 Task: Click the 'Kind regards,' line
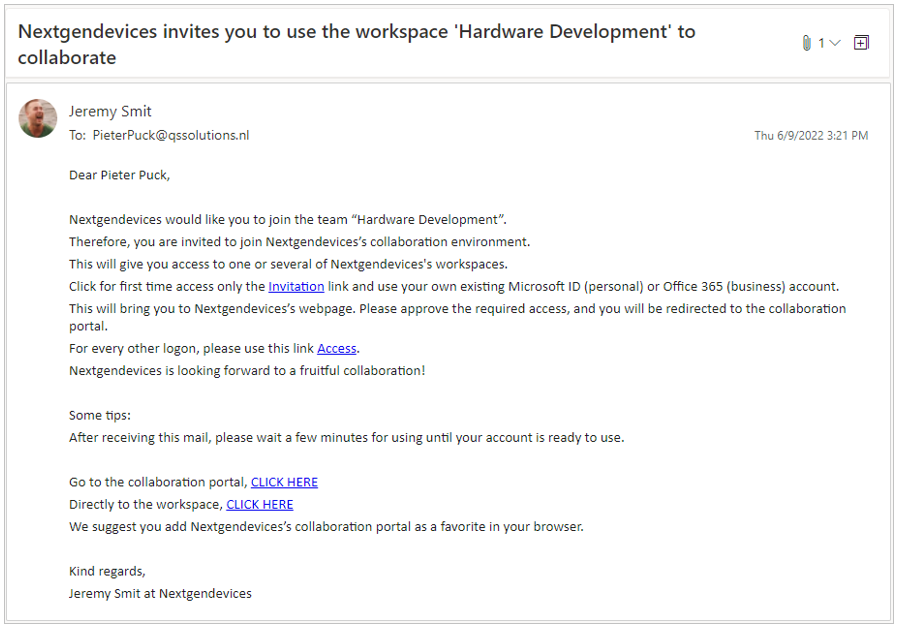(107, 571)
